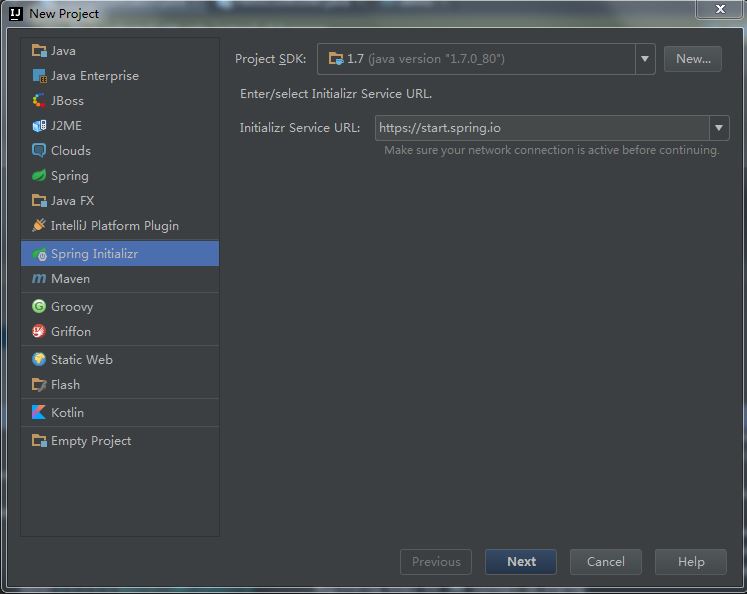Click the IntelliJ Platform Plugin plug icon
The width and height of the screenshot is (747, 594).
tap(39, 225)
